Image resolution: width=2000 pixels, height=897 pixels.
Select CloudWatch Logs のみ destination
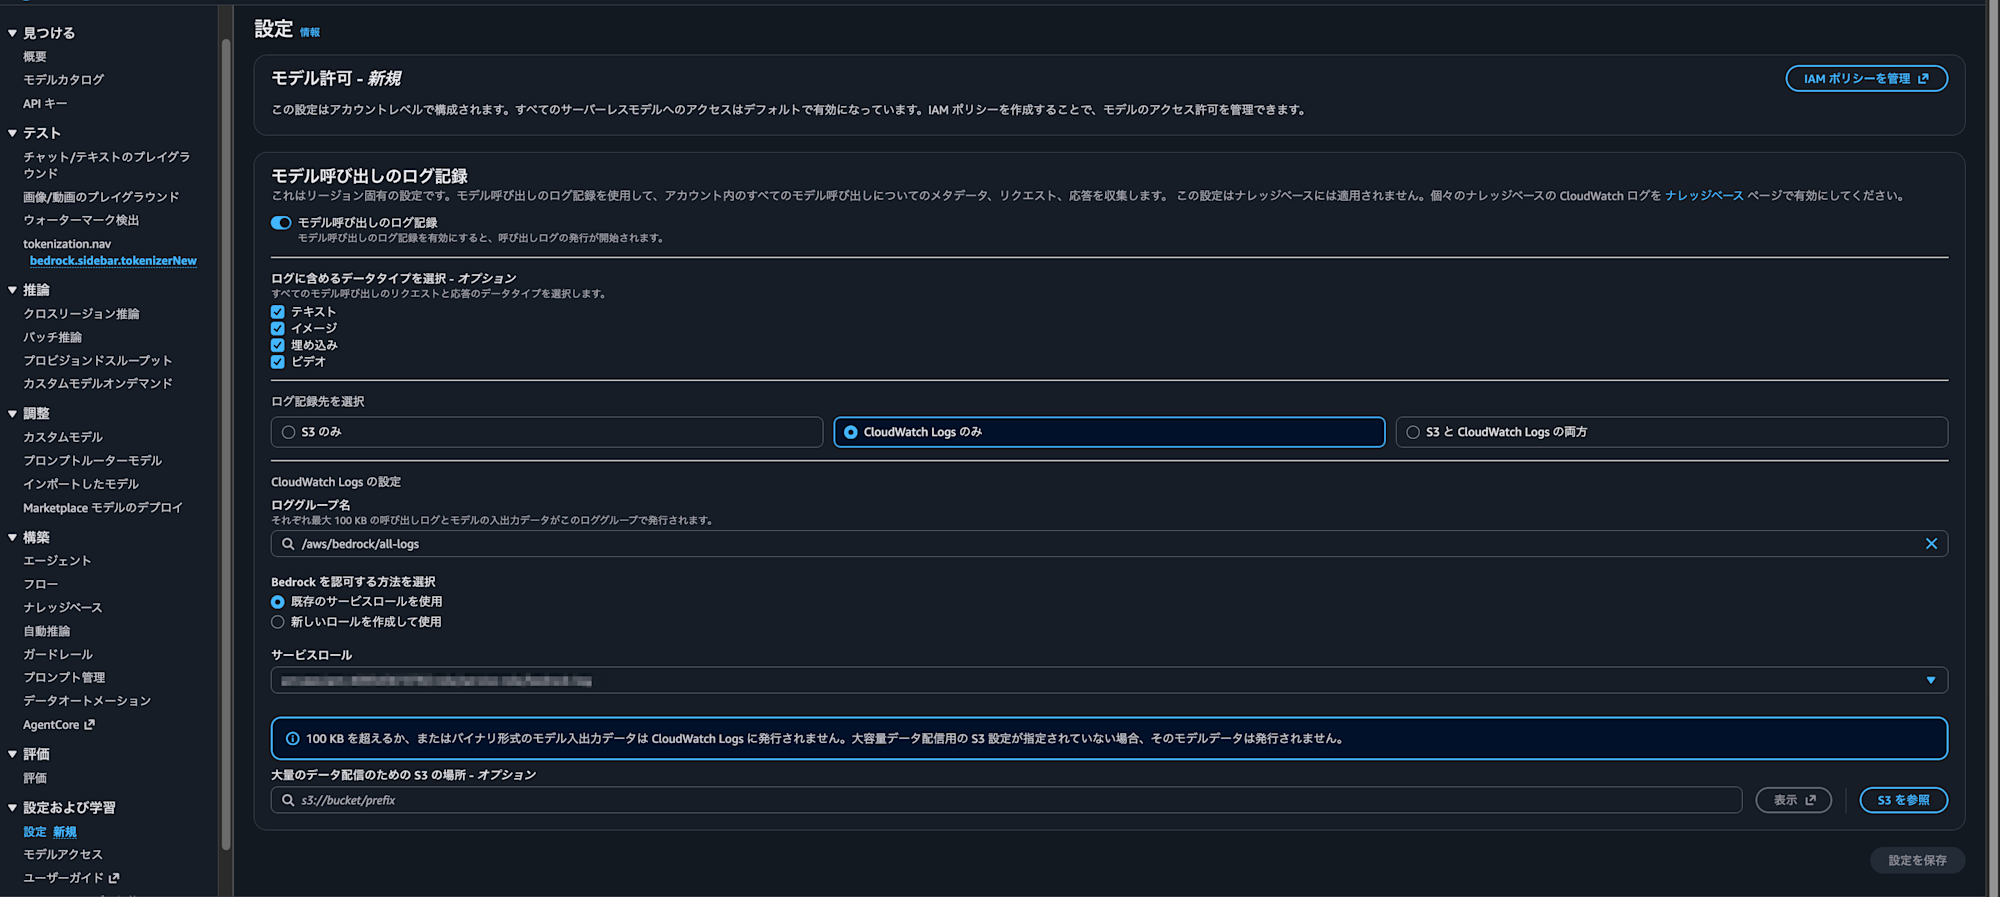[1109, 432]
